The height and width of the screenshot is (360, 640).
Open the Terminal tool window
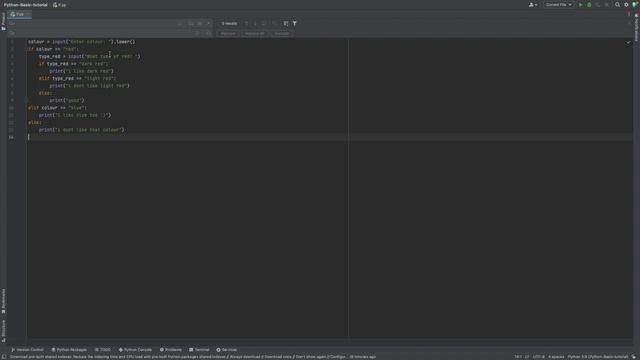point(199,350)
